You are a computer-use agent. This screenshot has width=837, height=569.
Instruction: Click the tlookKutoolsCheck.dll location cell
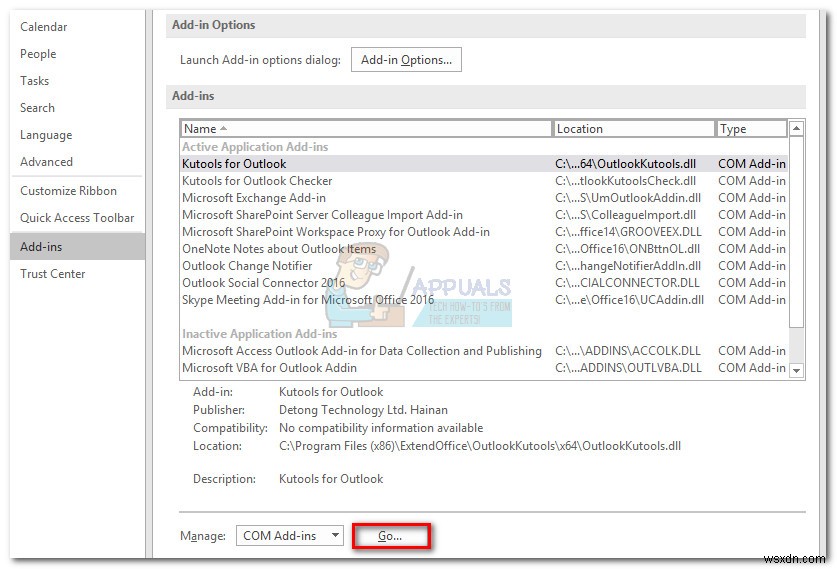[626, 181]
